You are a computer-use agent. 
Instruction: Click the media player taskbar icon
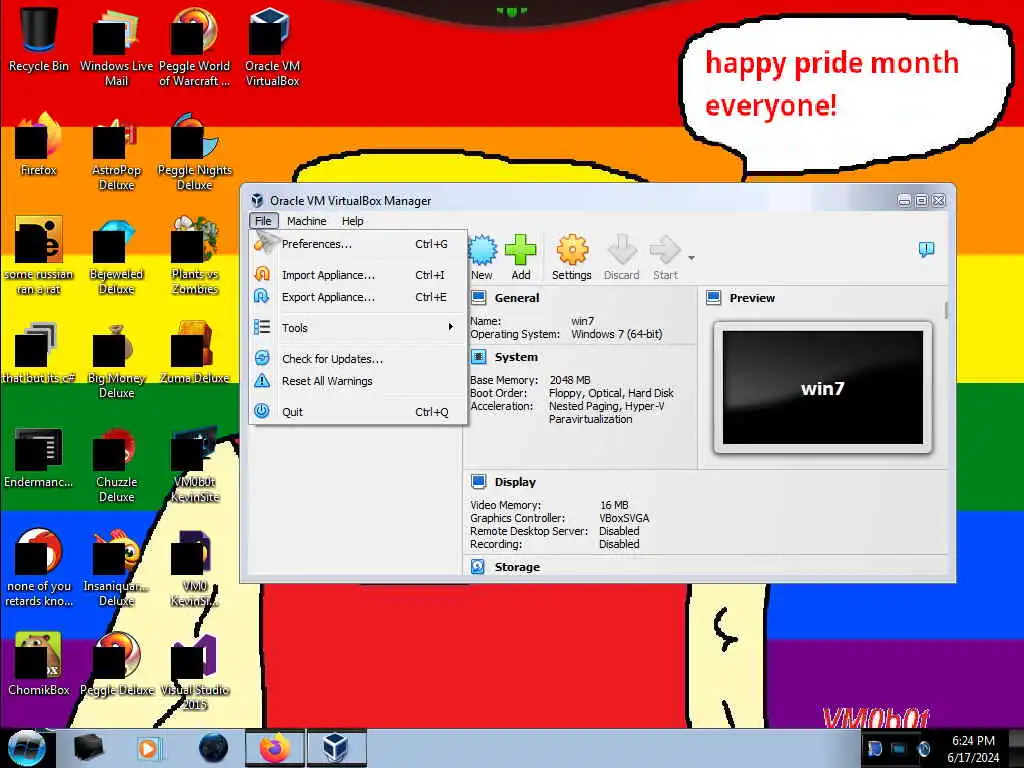coord(148,748)
